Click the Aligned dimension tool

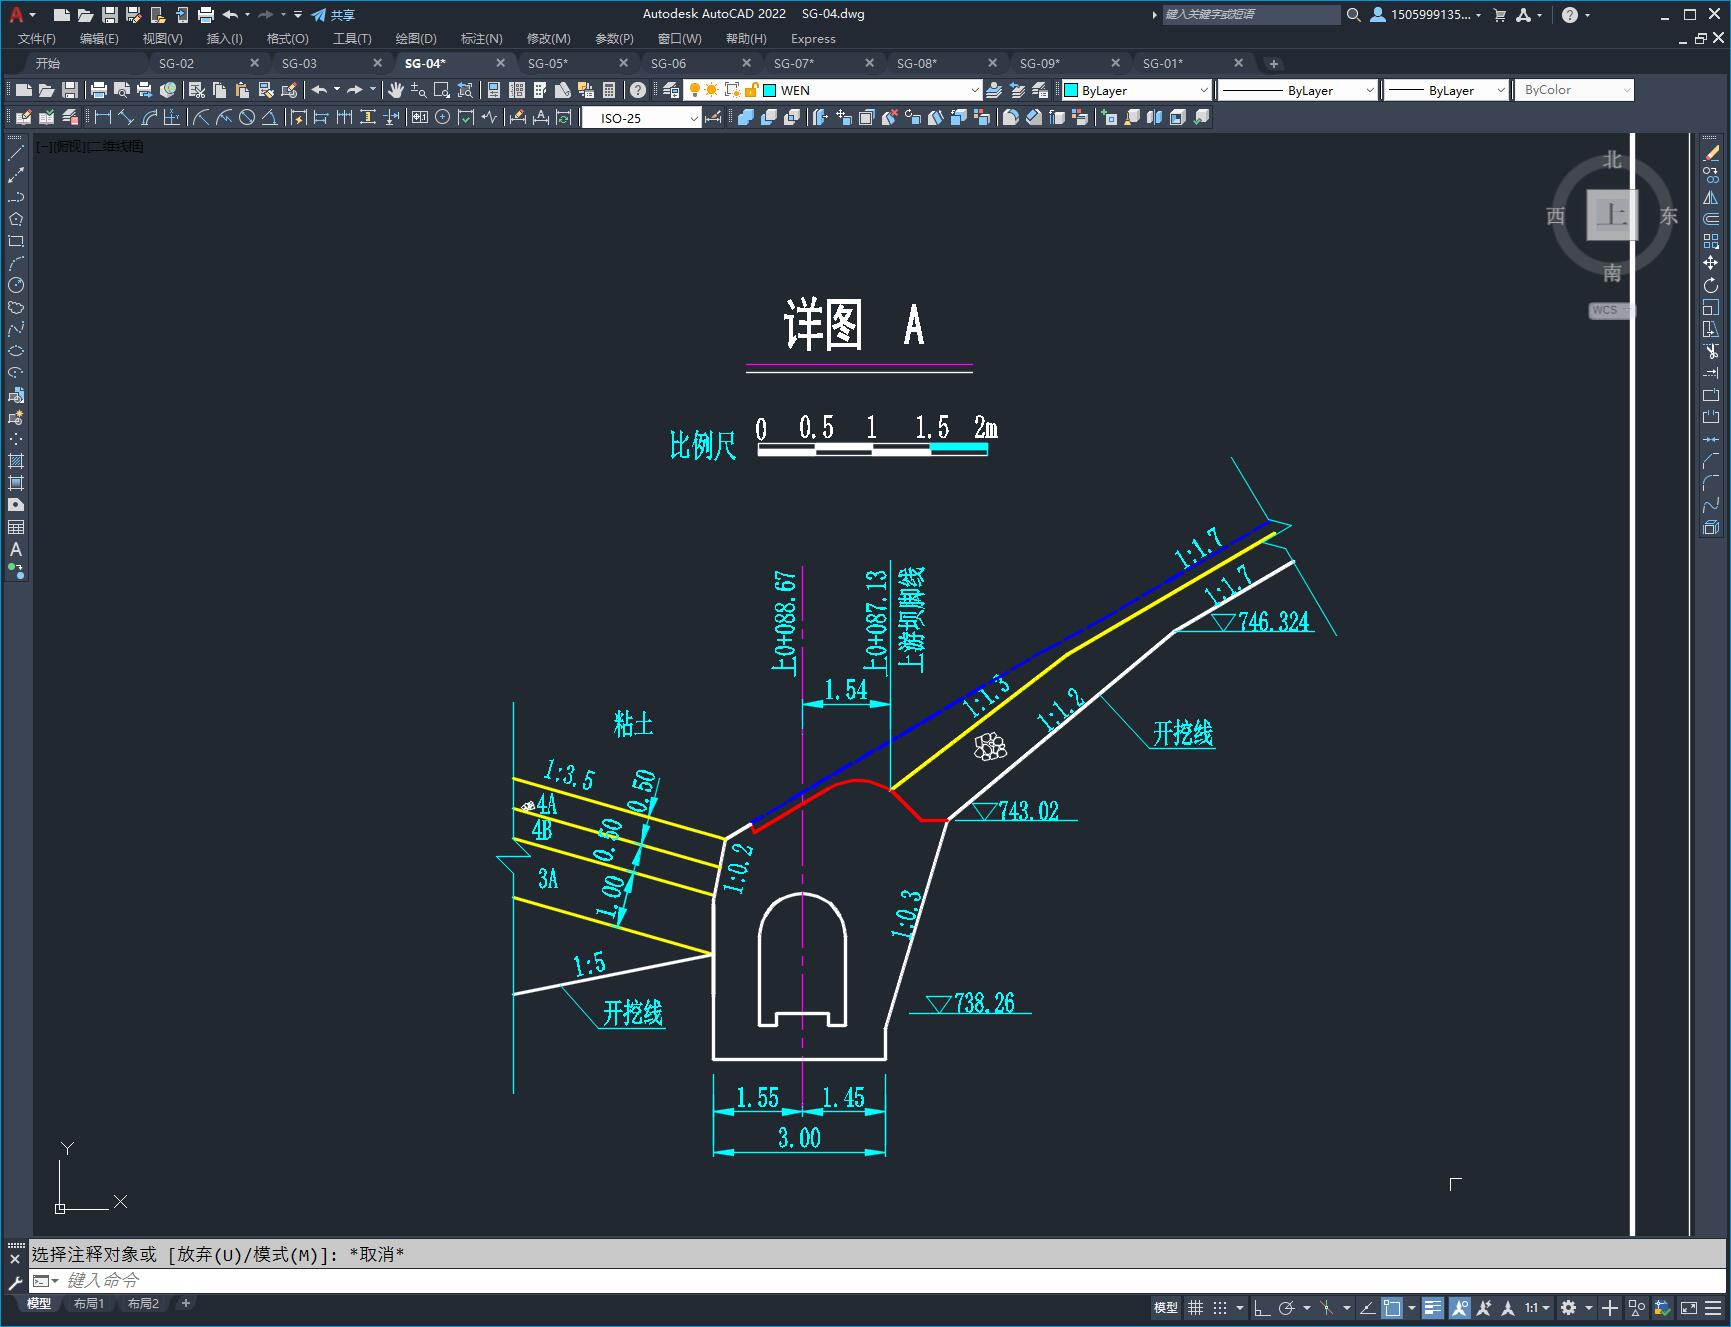(x=126, y=118)
